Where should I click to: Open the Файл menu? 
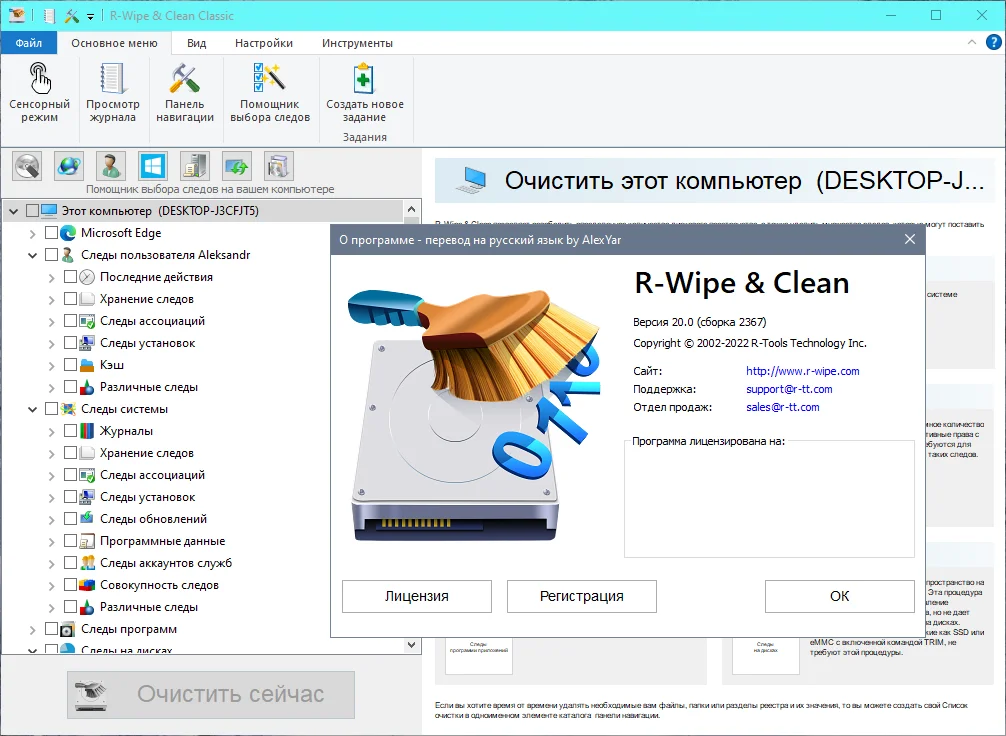pos(29,43)
